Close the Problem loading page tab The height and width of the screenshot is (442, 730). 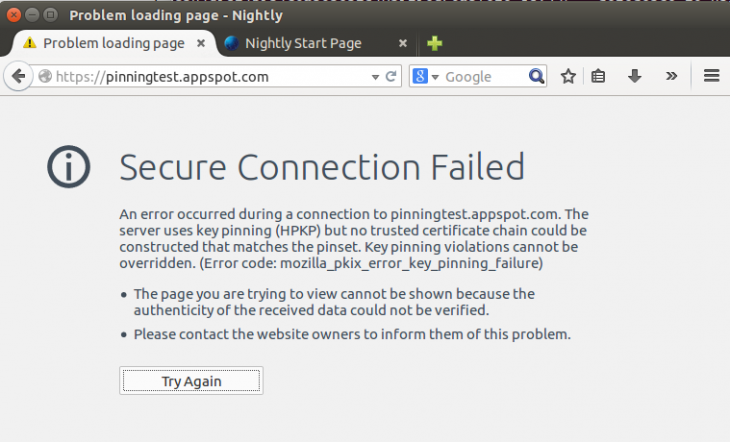click(201, 44)
